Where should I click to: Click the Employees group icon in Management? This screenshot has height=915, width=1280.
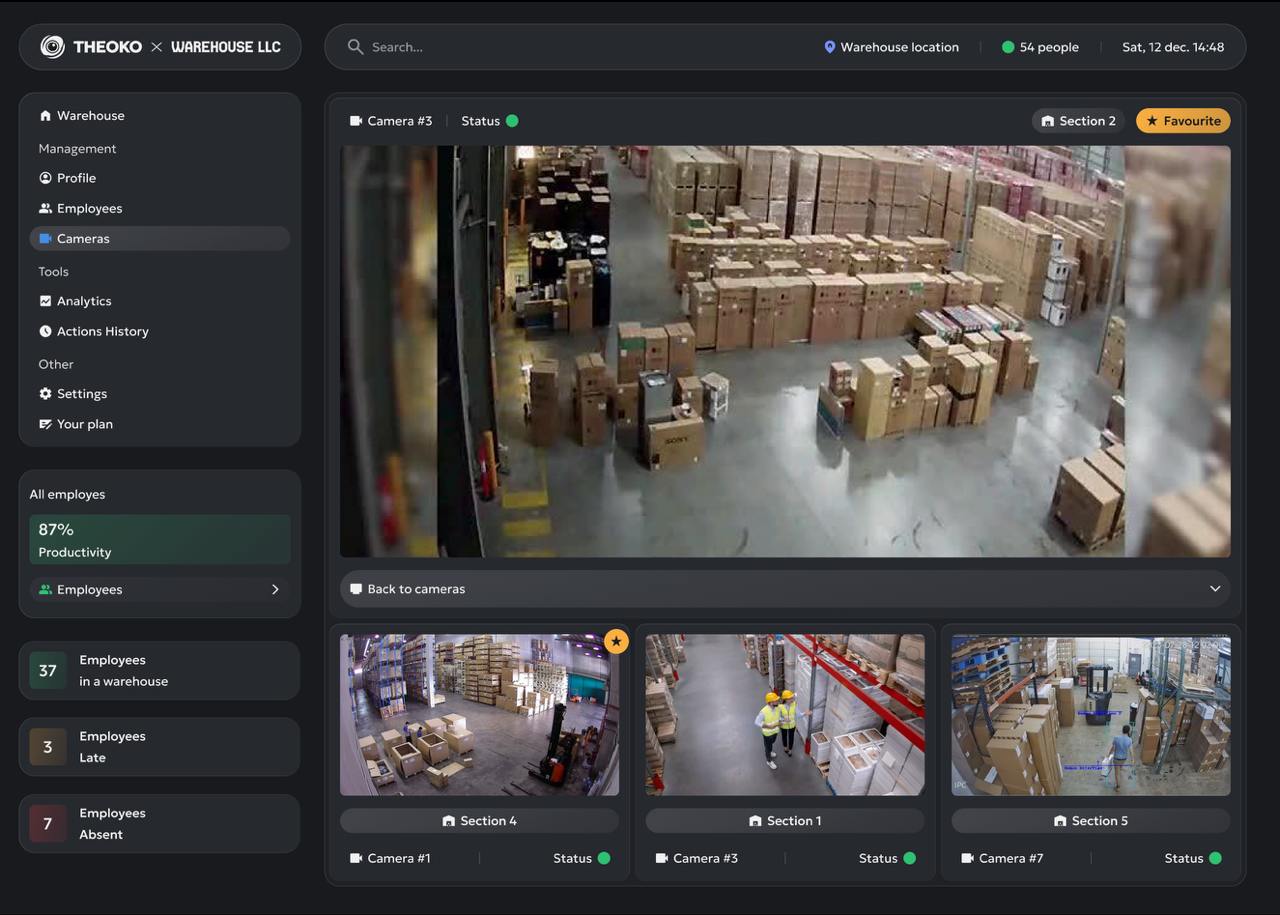(x=45, y=208)
